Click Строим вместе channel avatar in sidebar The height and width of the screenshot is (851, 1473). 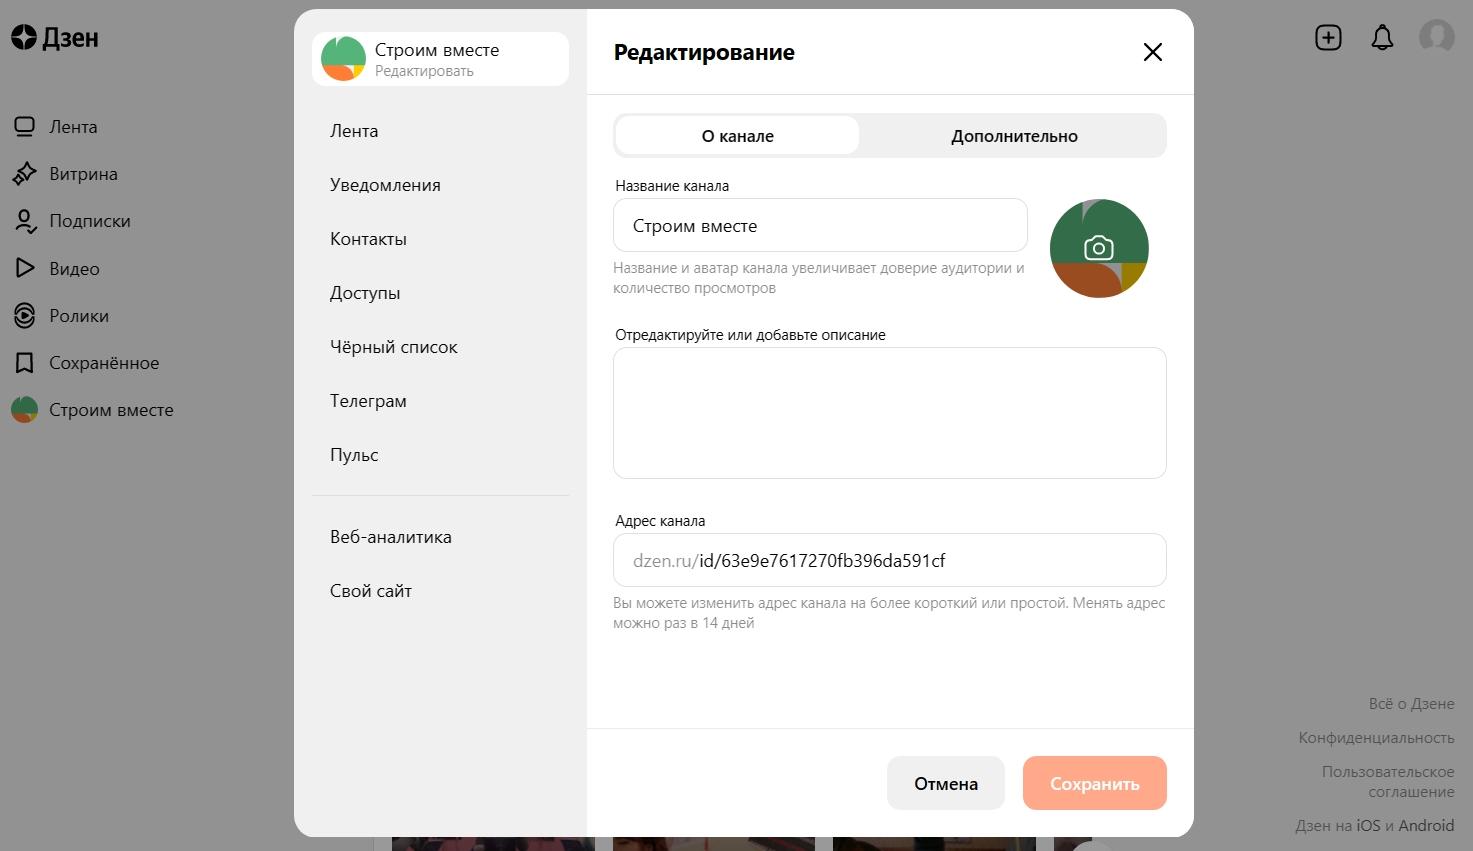tap(24, 410)
